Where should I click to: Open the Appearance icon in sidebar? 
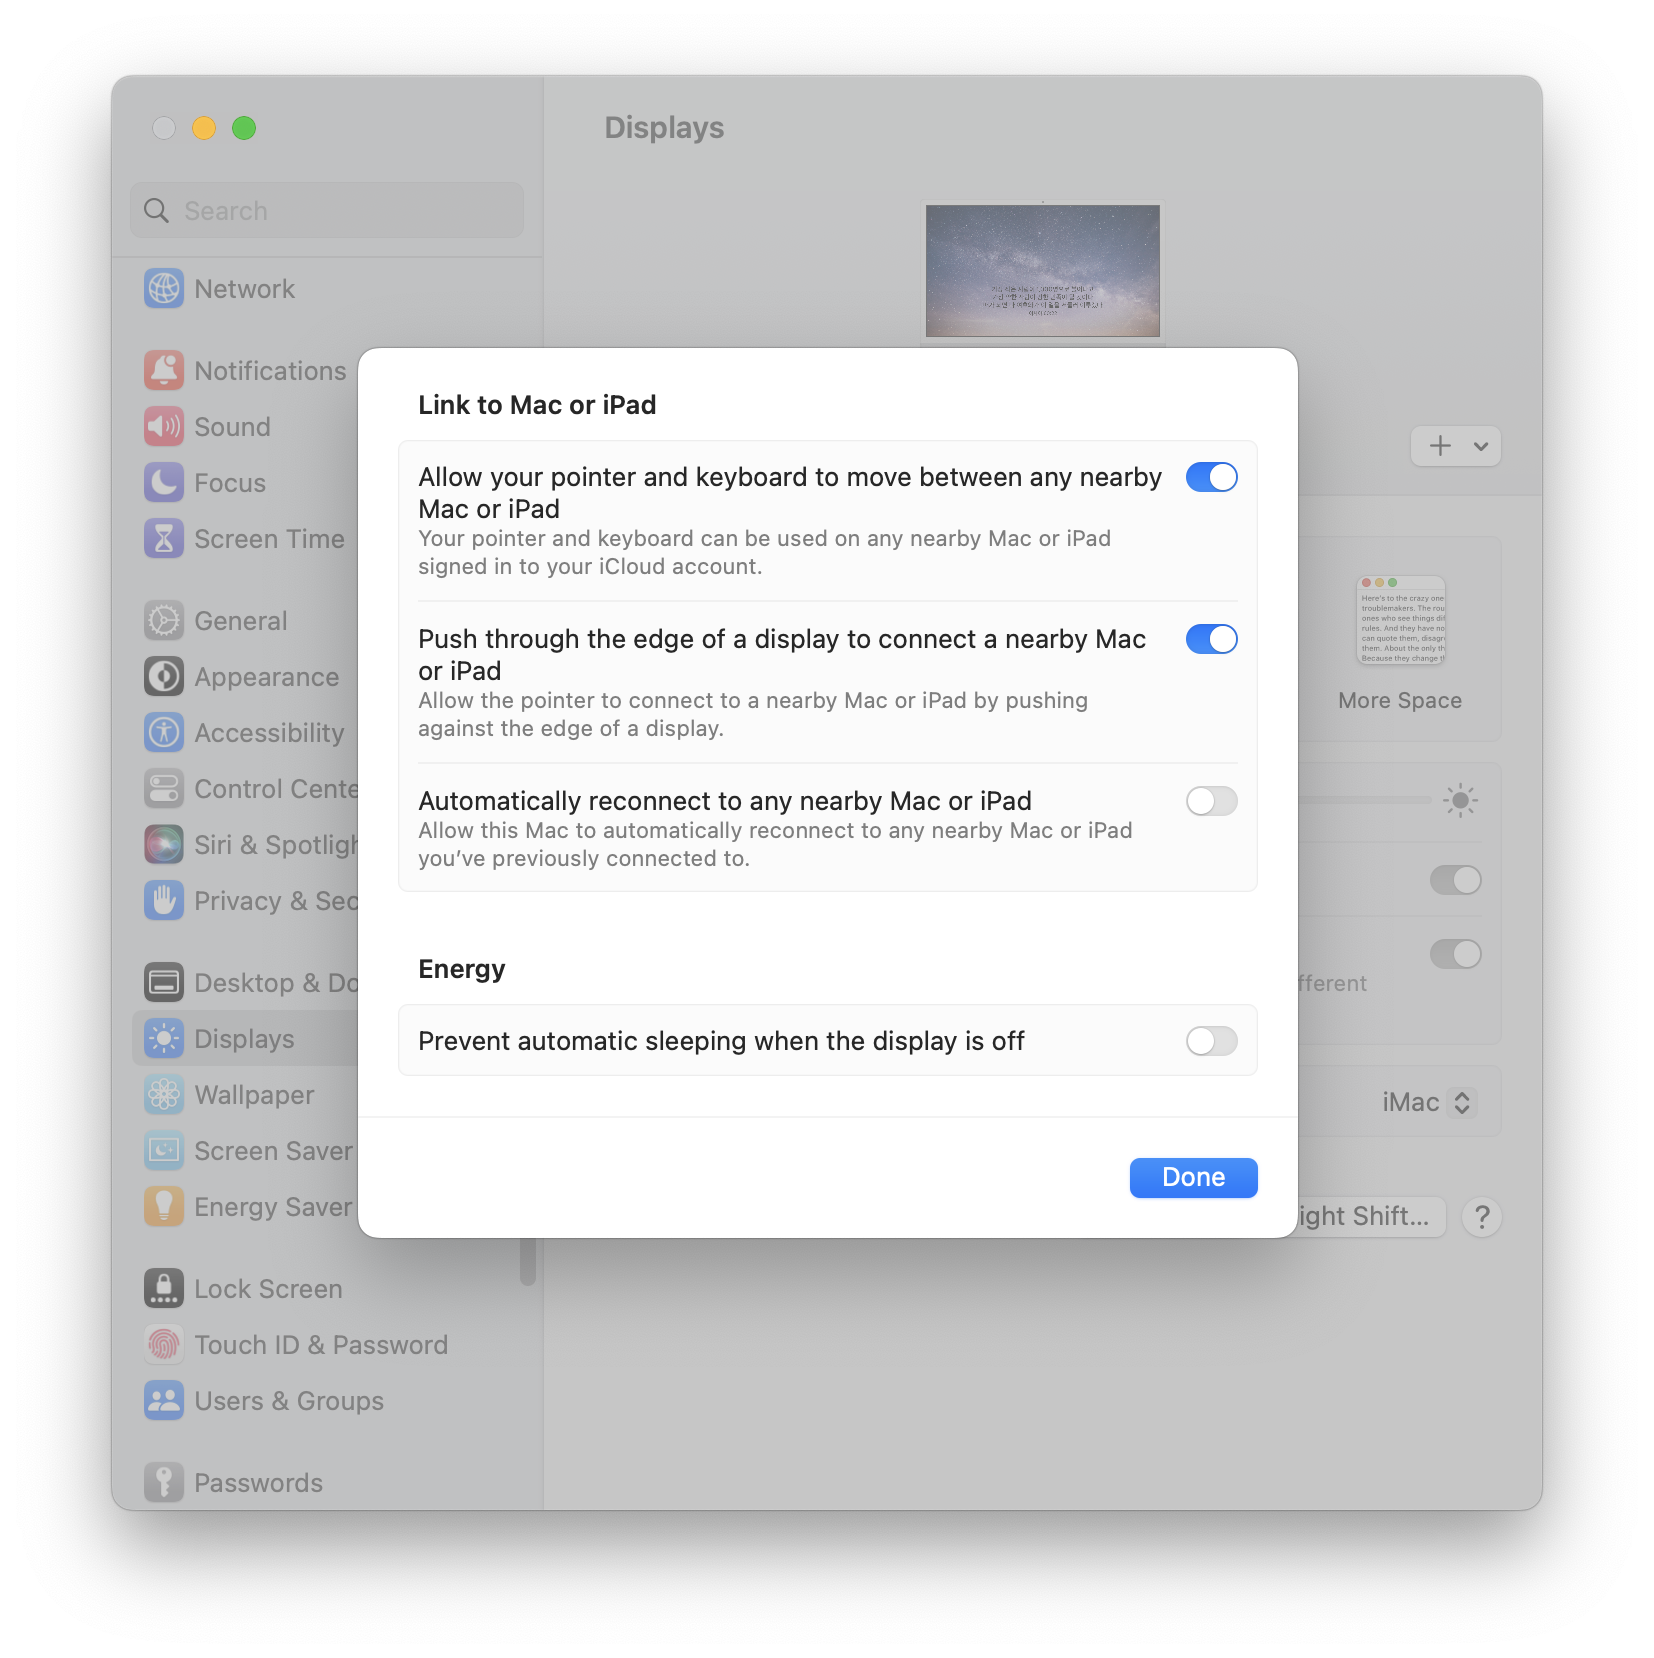click(x=164, y=677)
